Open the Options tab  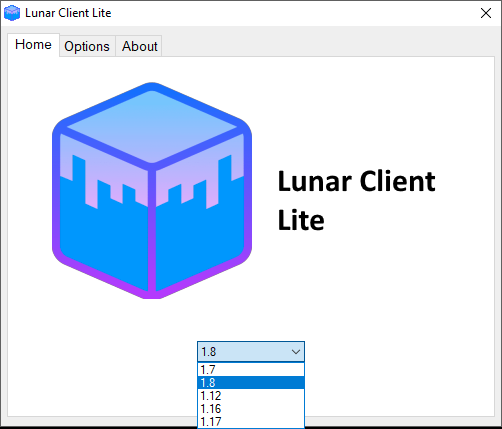click(87, 46)
